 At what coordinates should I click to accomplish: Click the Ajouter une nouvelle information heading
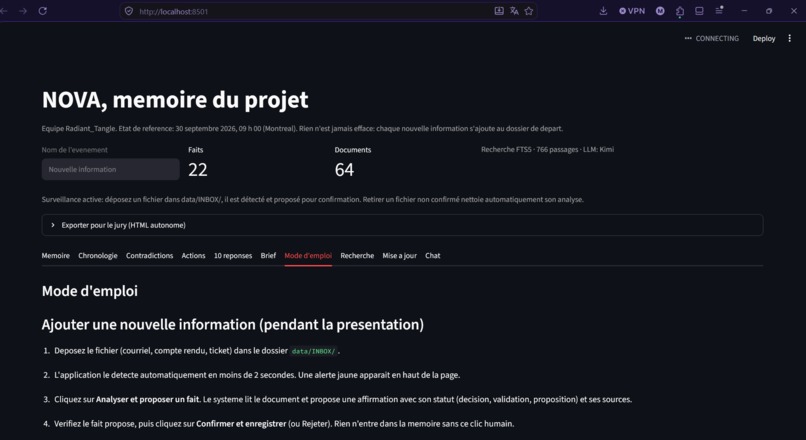233,325
